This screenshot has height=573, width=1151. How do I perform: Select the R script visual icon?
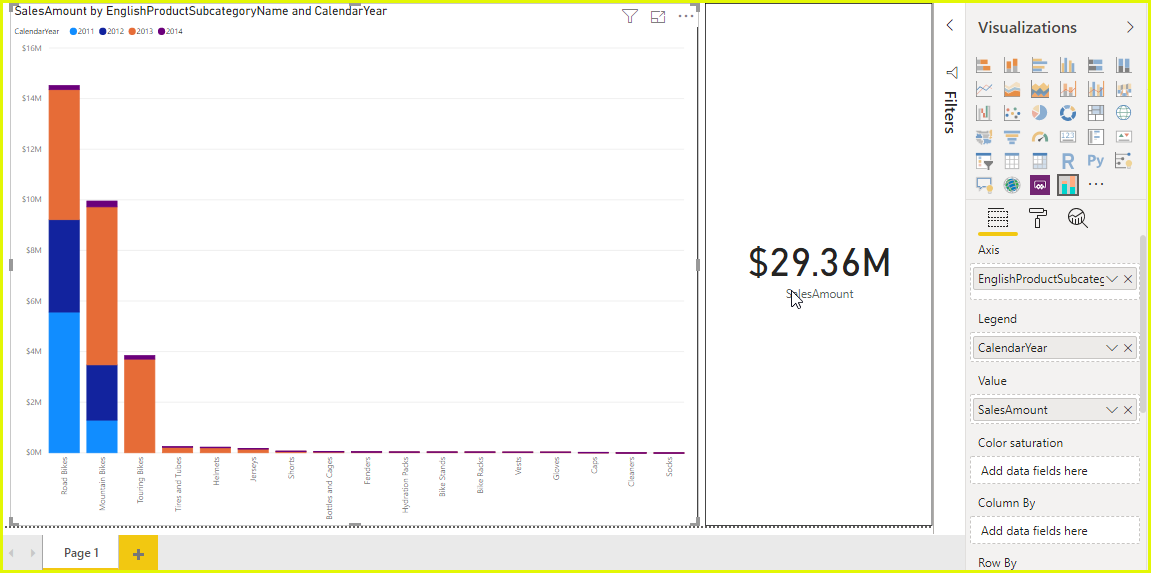(1068, 160)
